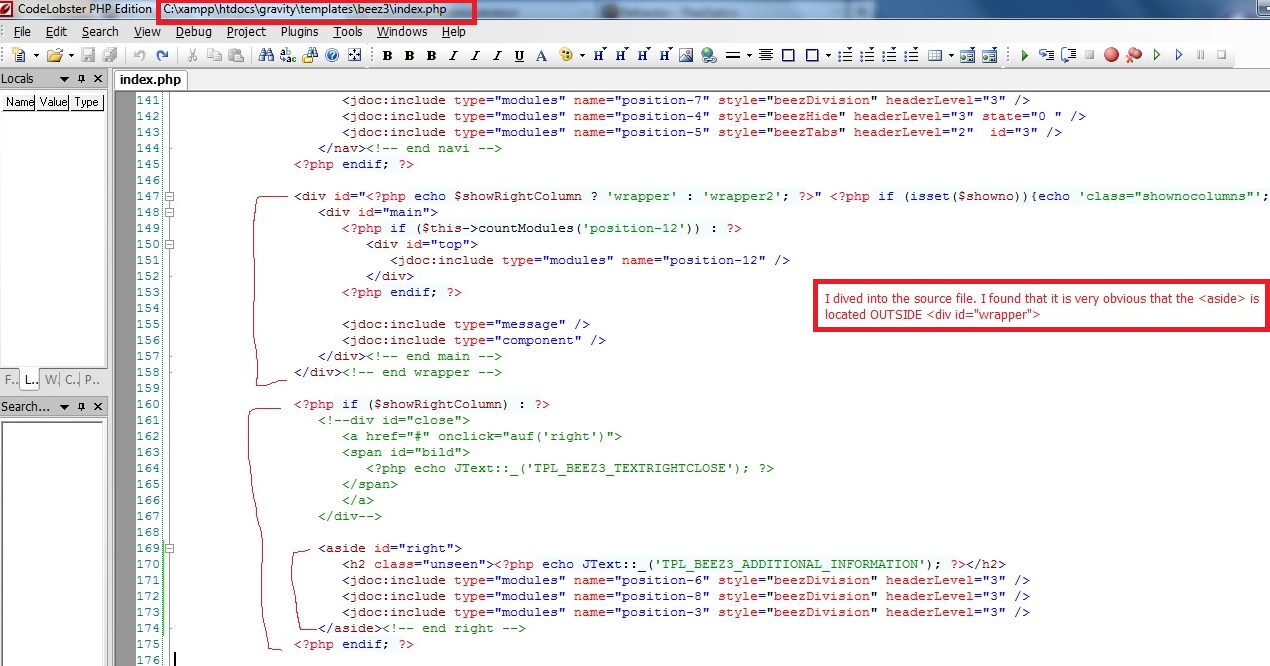This screenshot has width=1270, height=666.
Task: Click the Find in Files icon
Action: coord(310,55)
